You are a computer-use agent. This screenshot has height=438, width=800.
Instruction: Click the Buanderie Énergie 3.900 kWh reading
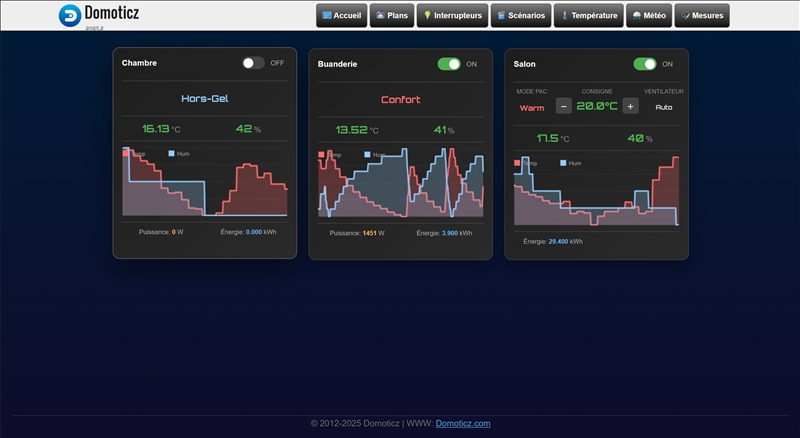pyautogui.click(x=444, y=233)
